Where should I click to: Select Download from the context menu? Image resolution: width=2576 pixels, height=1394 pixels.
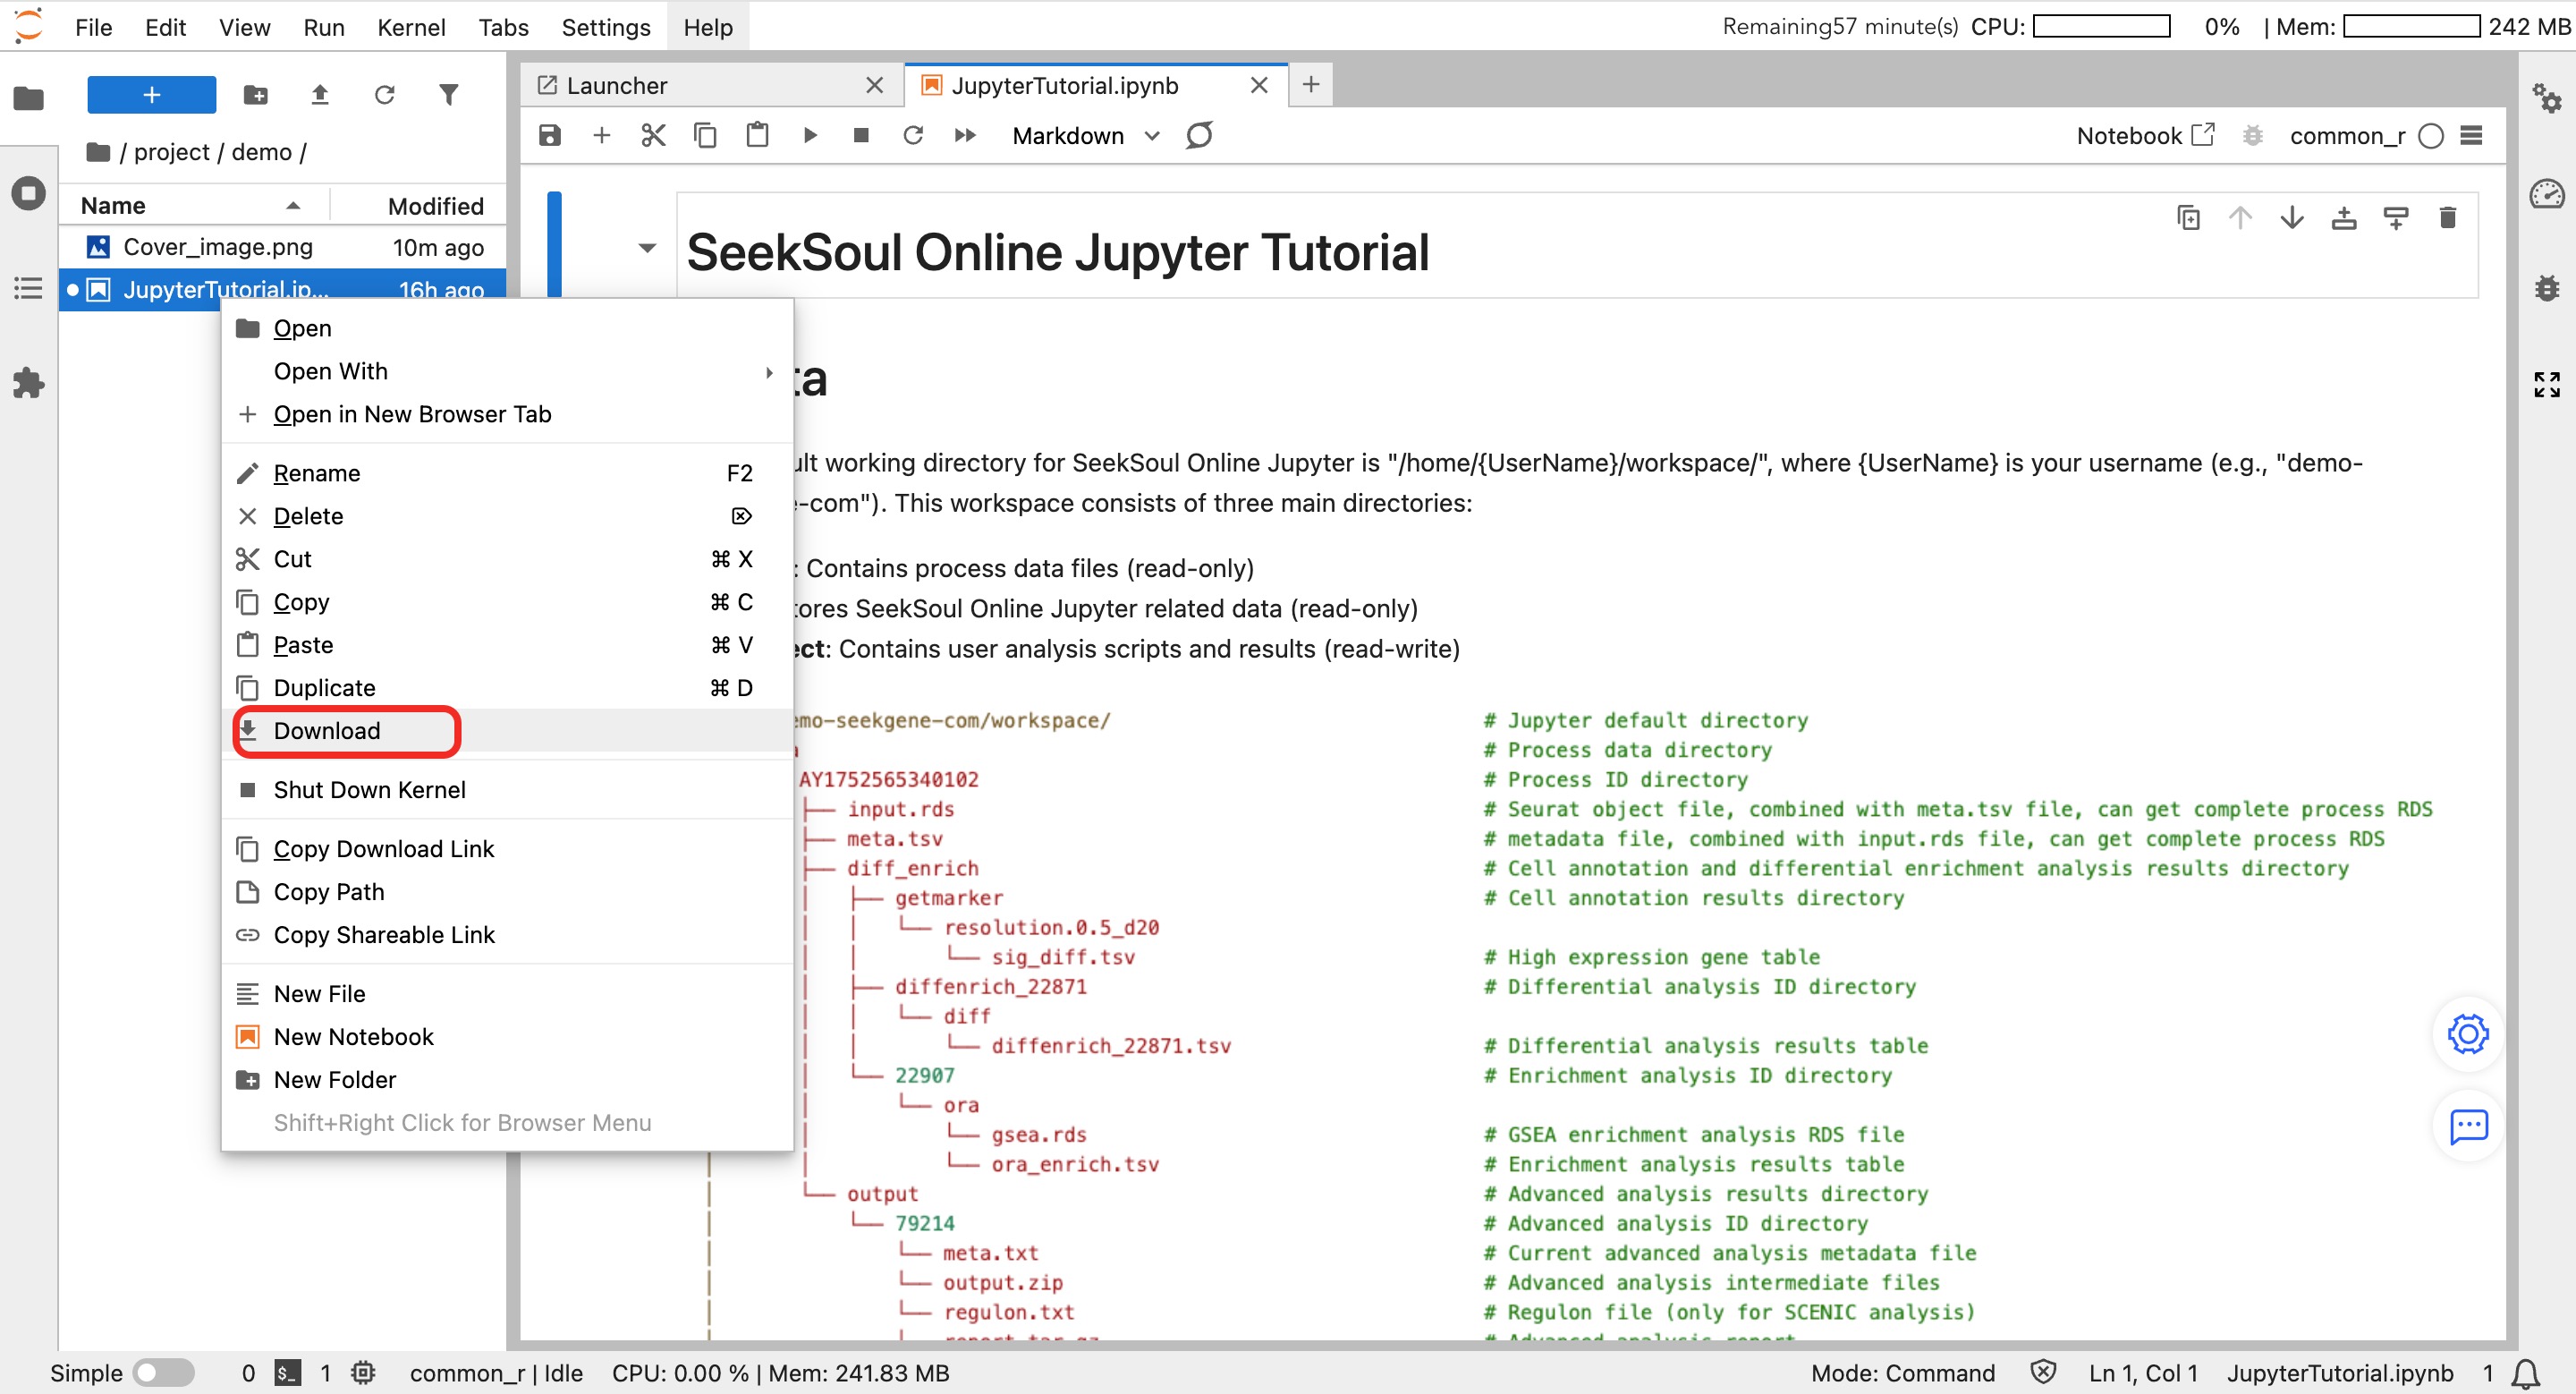tap(327, 731)
